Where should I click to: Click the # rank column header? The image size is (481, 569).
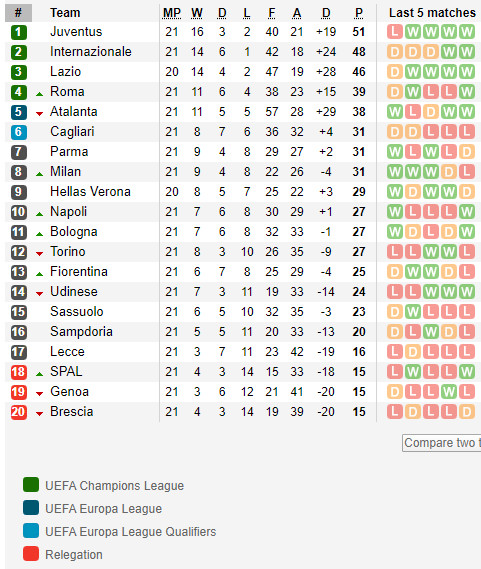click(x=18, y=13)
